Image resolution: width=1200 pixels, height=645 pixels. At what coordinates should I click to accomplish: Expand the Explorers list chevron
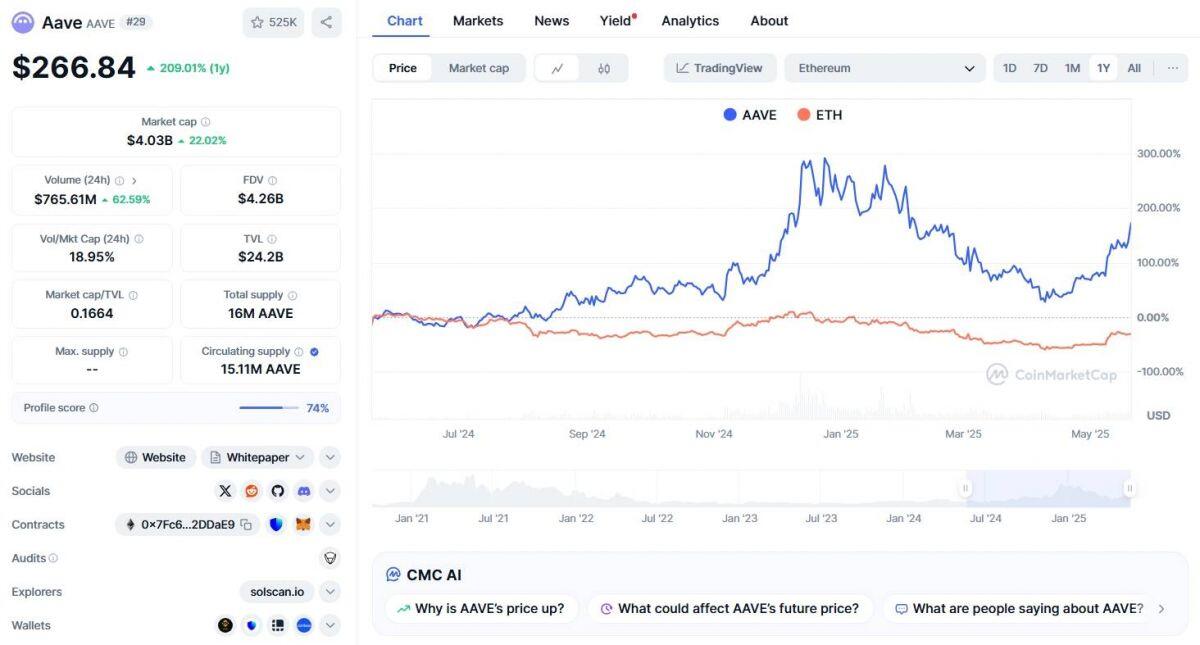click(330, 591)
